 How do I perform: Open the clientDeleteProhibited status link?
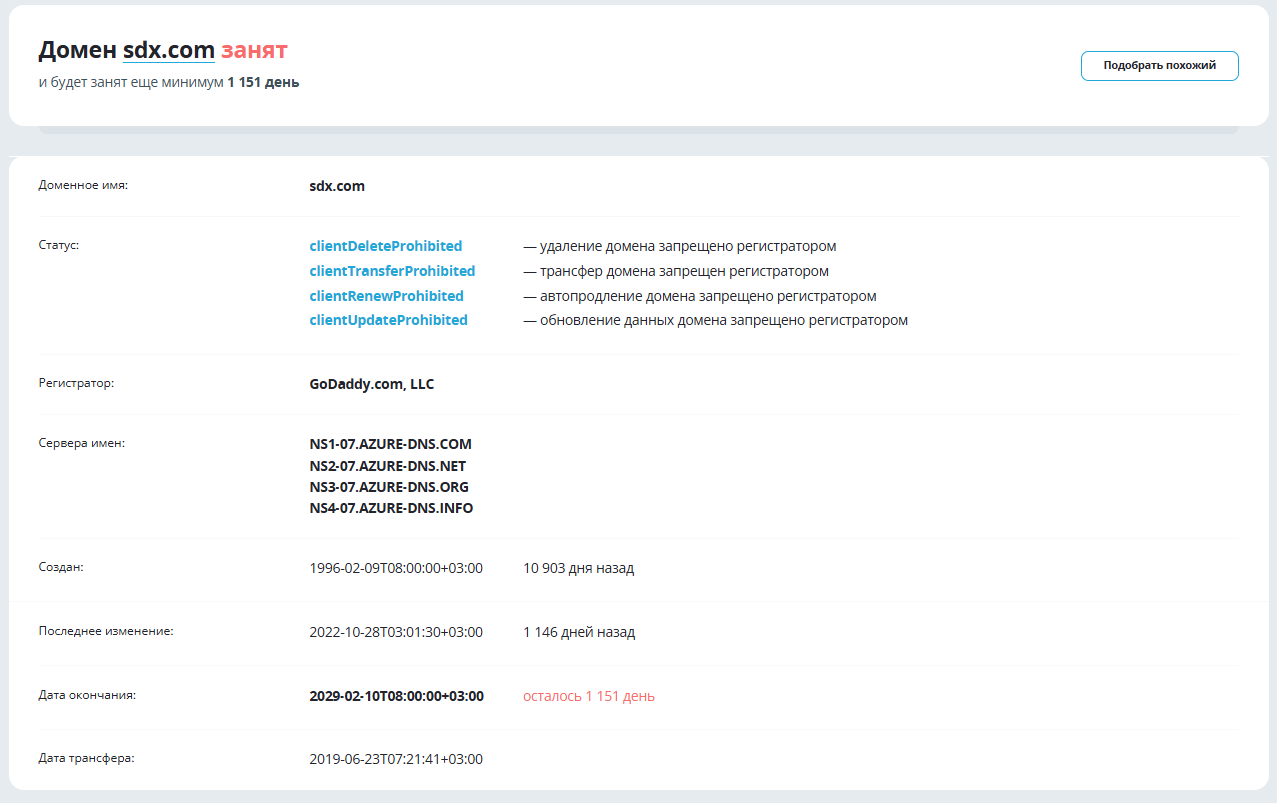[x=386, y=246]
